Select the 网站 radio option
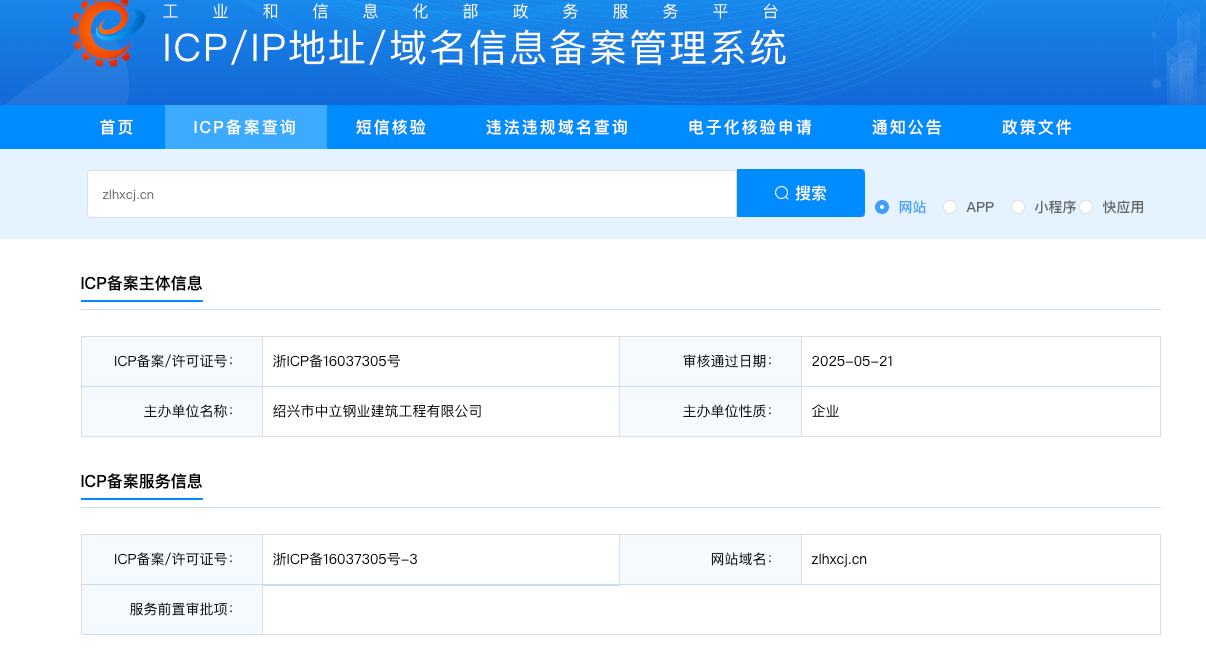This screenshot has width=1206, height=653. (882, 207)
